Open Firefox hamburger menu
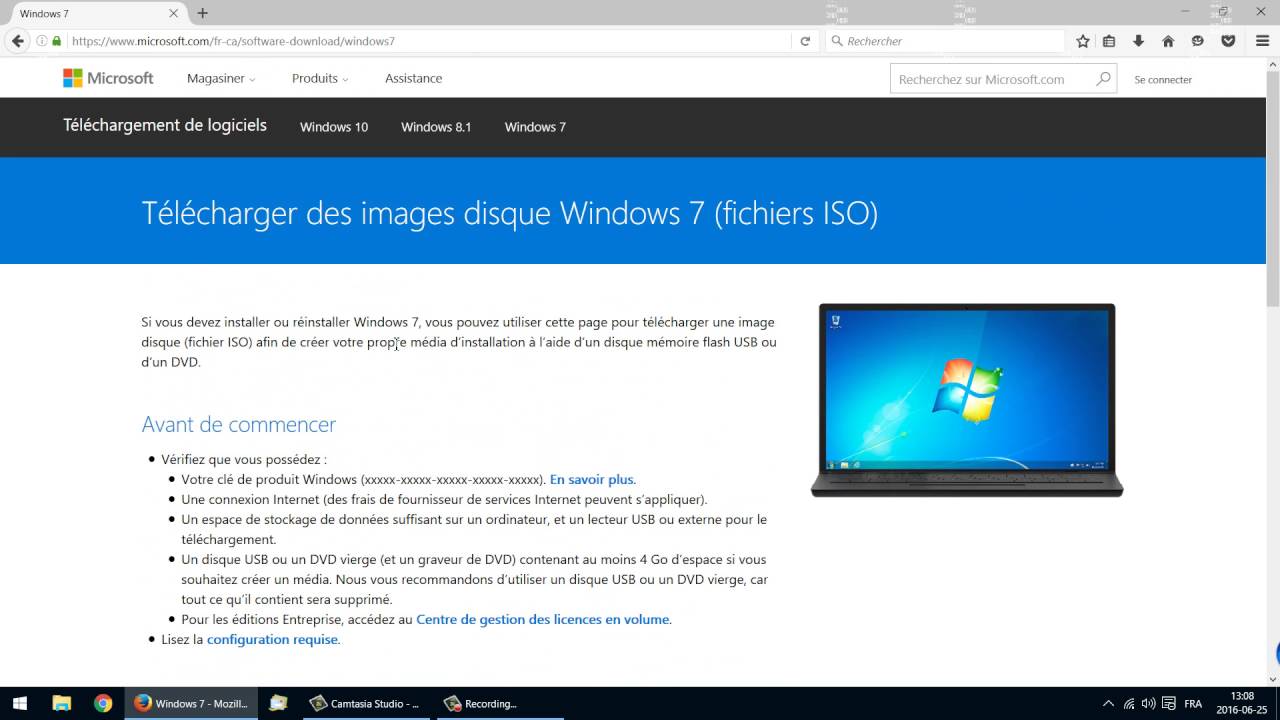 point(1262,41)
